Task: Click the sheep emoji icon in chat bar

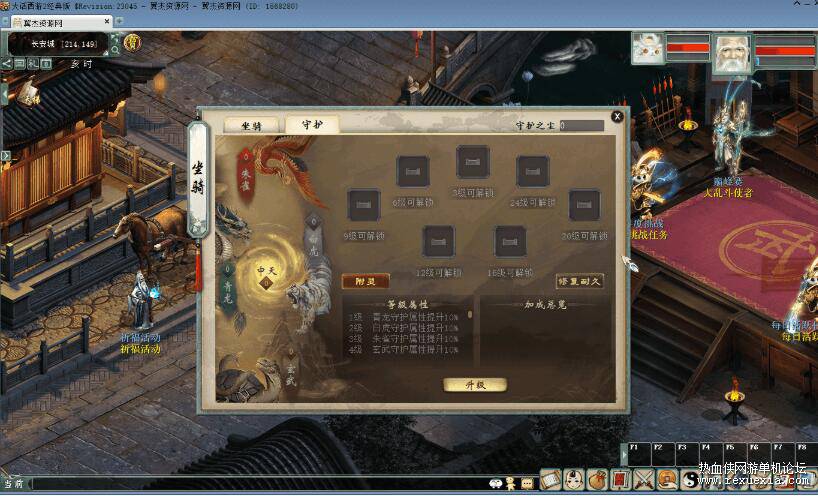Action: [x=496, y=483]
